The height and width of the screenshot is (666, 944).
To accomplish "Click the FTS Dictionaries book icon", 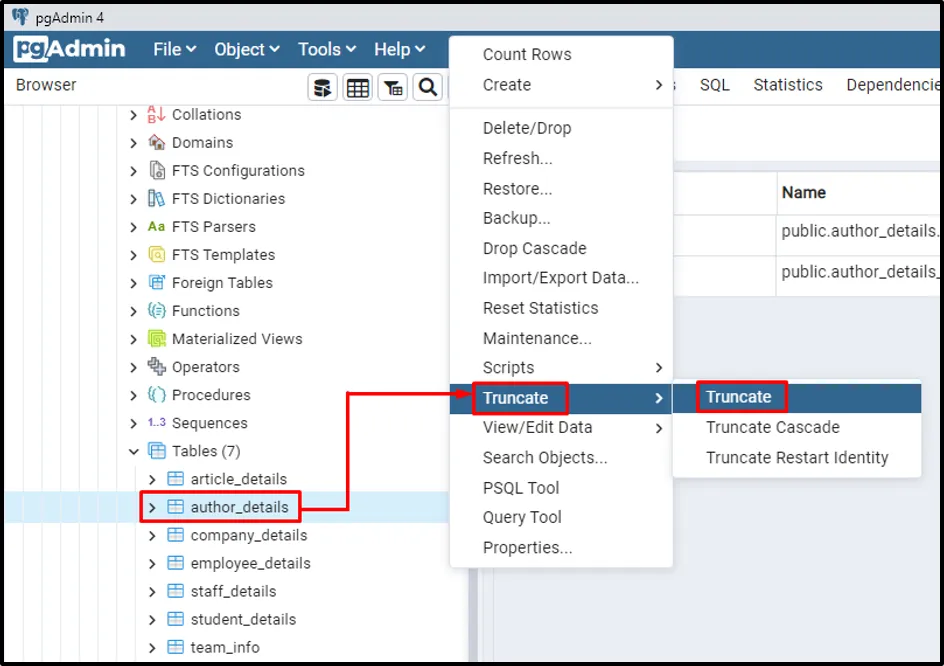I will point(157,199).
